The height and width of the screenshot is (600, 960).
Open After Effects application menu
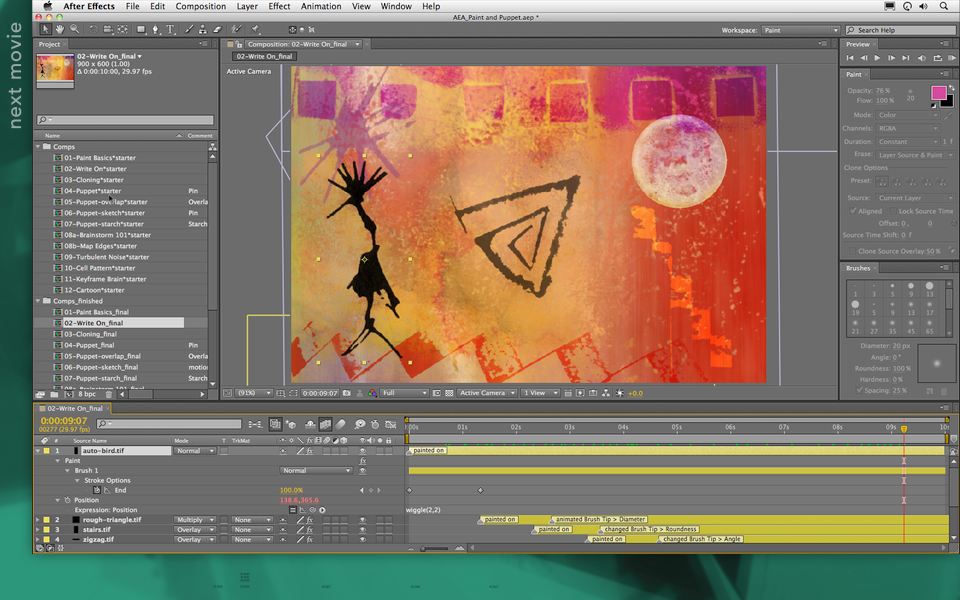89,6
